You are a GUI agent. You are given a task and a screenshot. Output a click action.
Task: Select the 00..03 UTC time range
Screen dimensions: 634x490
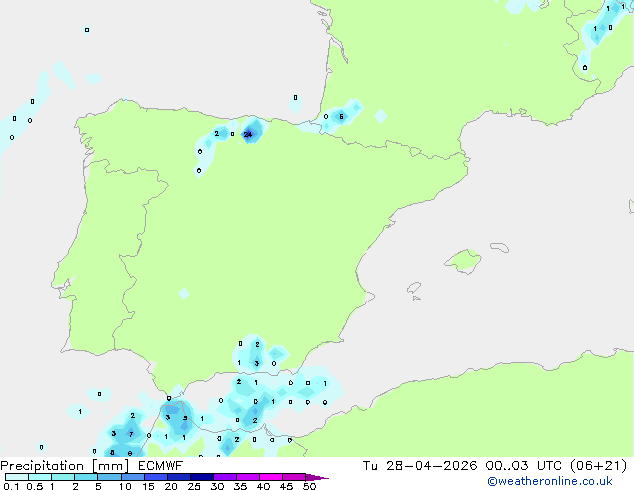(x=524, y=466)
